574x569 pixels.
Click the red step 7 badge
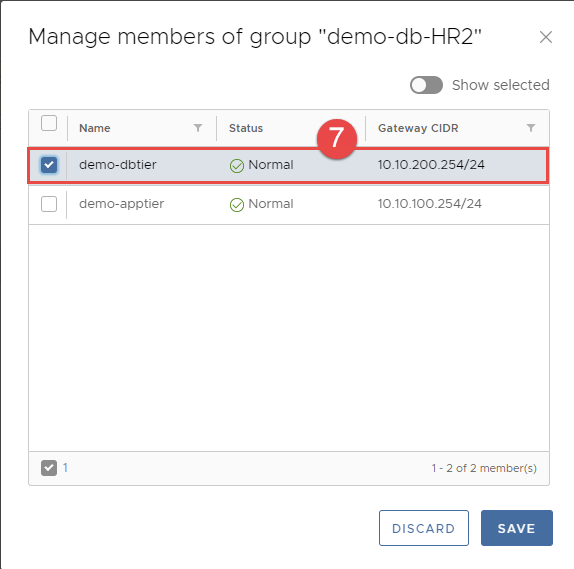click(337, 139)
